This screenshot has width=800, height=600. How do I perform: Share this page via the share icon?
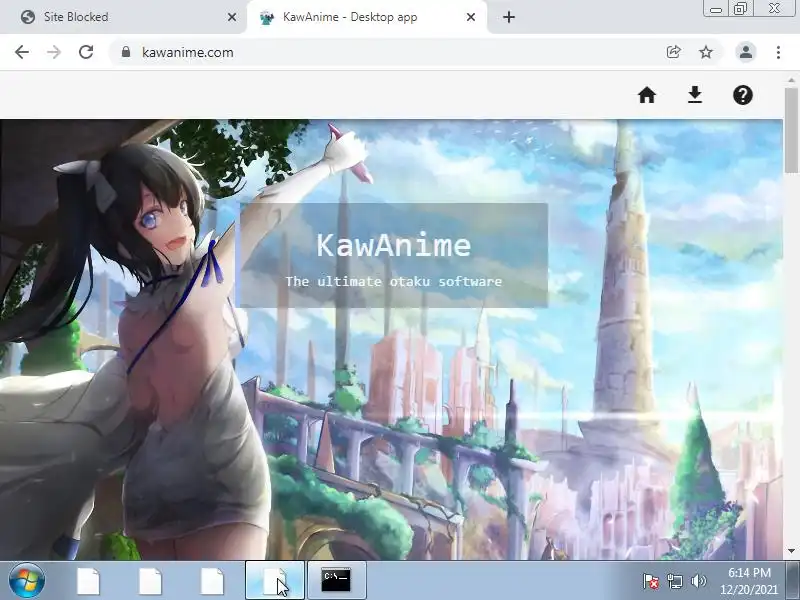(x=673, y=52)
